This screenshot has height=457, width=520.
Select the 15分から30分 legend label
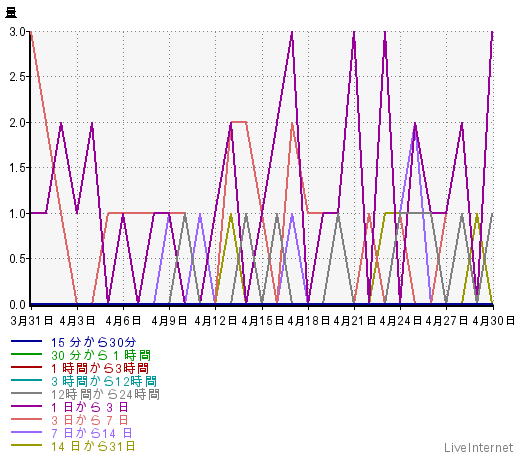(93, 342)
